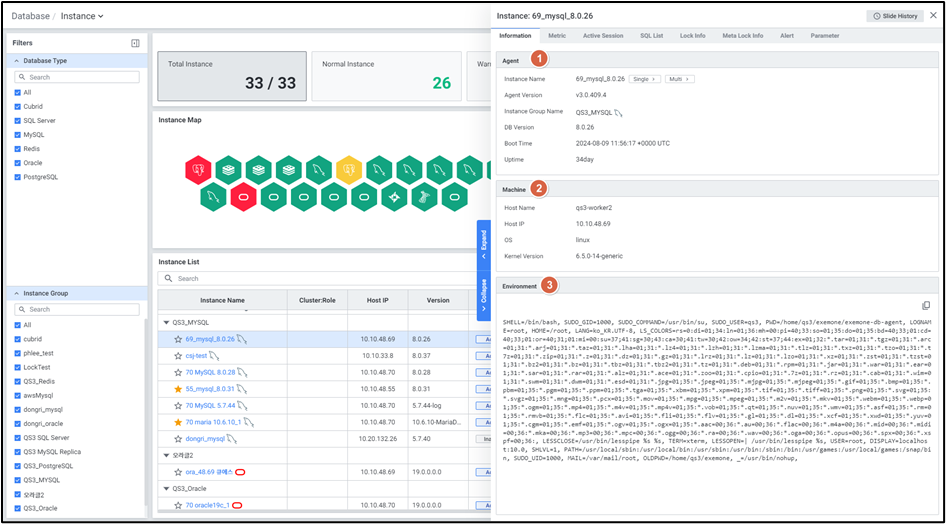The width and height of the screenshot is (946, 524).
Task: Unstar the 55_mysql_8.0.31 instance
Action: (x=179, y=388)
